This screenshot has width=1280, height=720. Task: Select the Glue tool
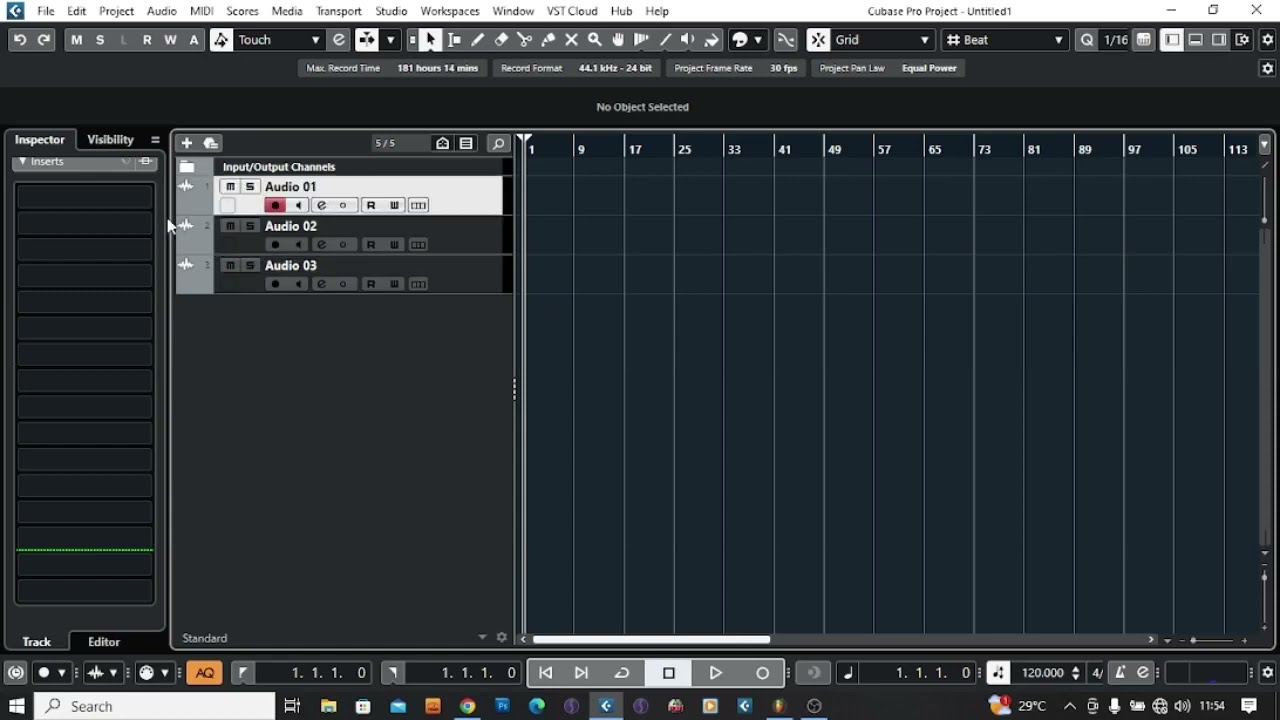click(548, 40)
